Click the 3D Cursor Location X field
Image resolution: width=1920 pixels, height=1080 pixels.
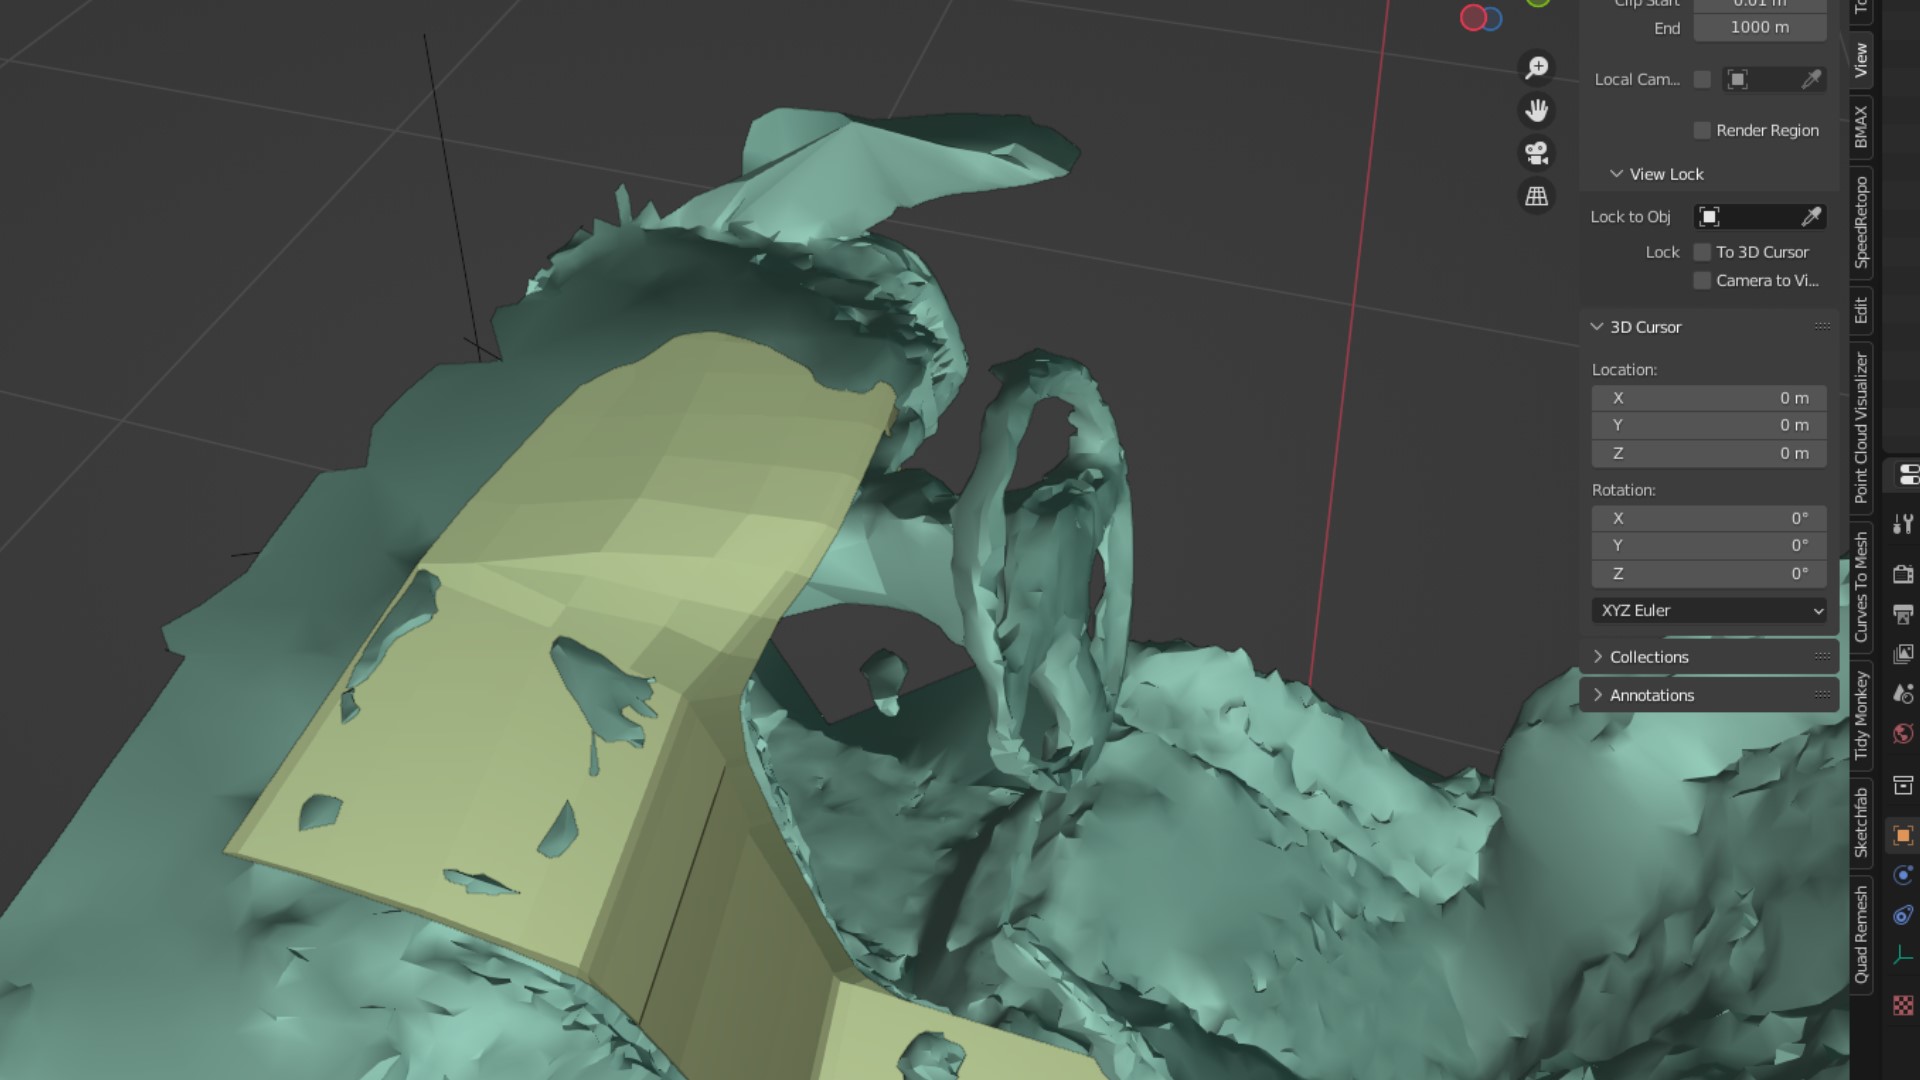tap(1709, 398)
